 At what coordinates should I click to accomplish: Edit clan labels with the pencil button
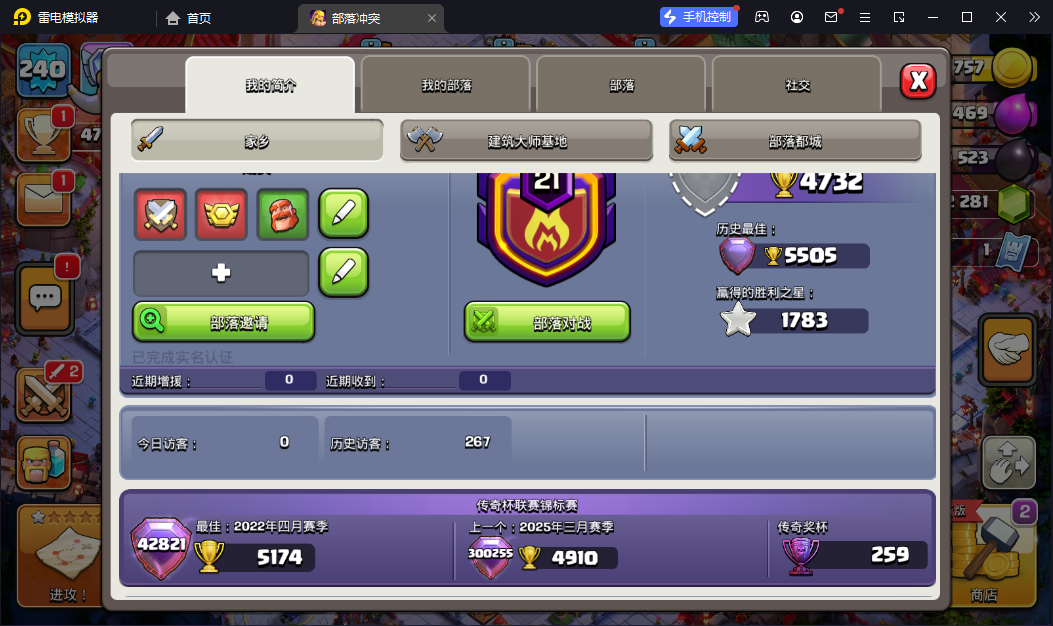pos(344,214)
